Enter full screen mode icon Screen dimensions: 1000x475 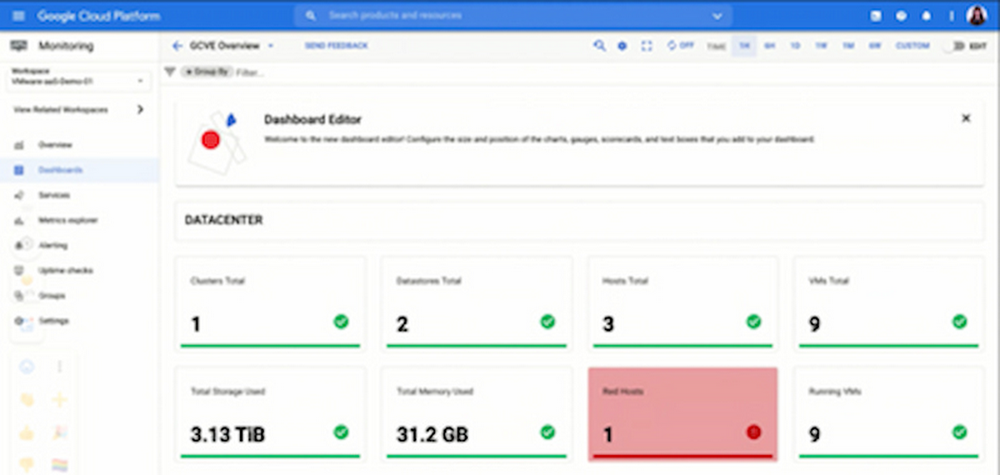(647, 46)
